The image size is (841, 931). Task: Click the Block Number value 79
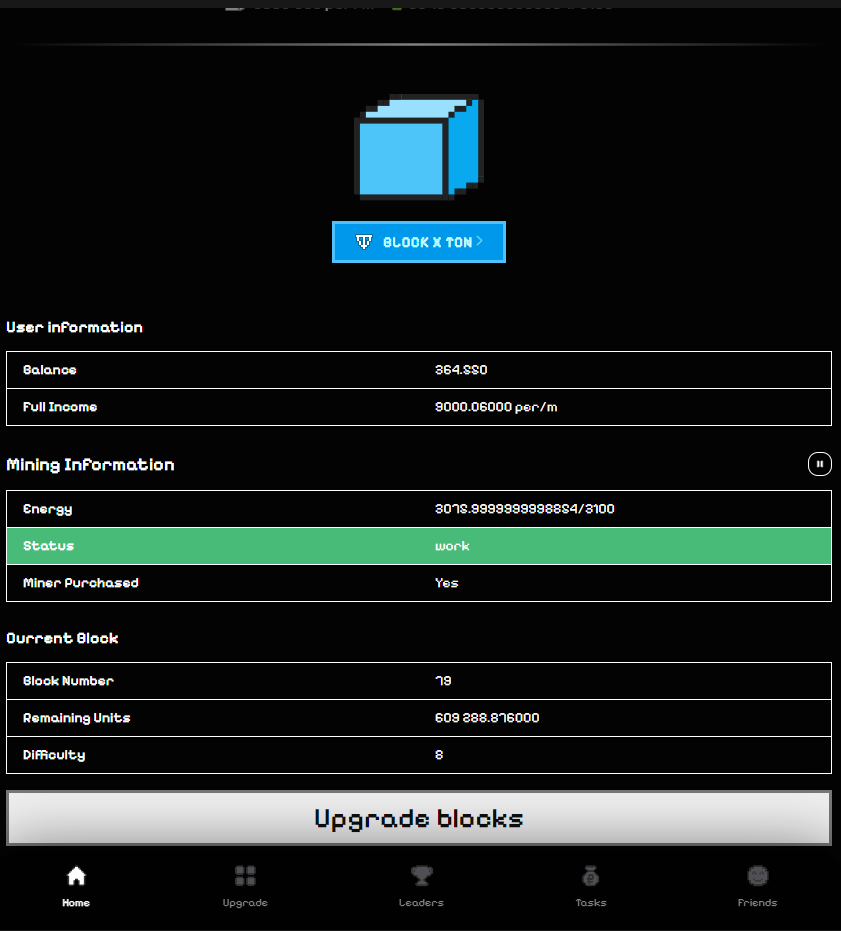(x=443, y=680)
